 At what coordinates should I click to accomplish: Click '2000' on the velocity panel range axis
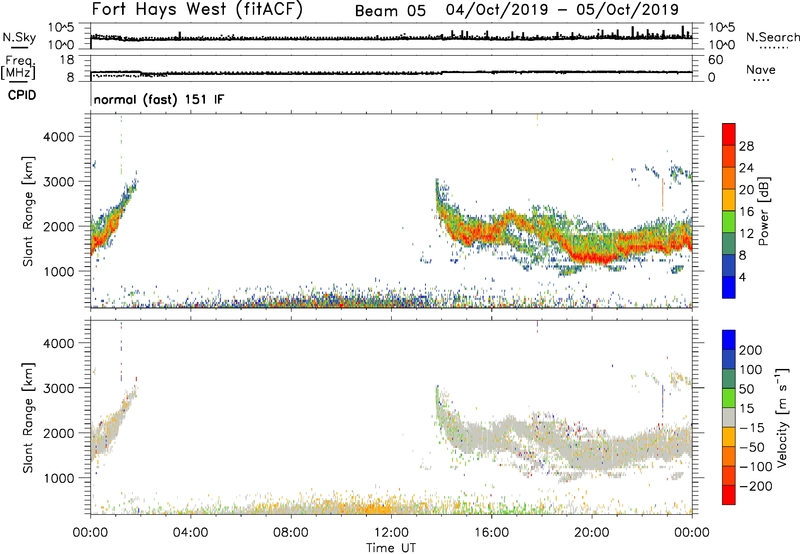click(58, 433)
